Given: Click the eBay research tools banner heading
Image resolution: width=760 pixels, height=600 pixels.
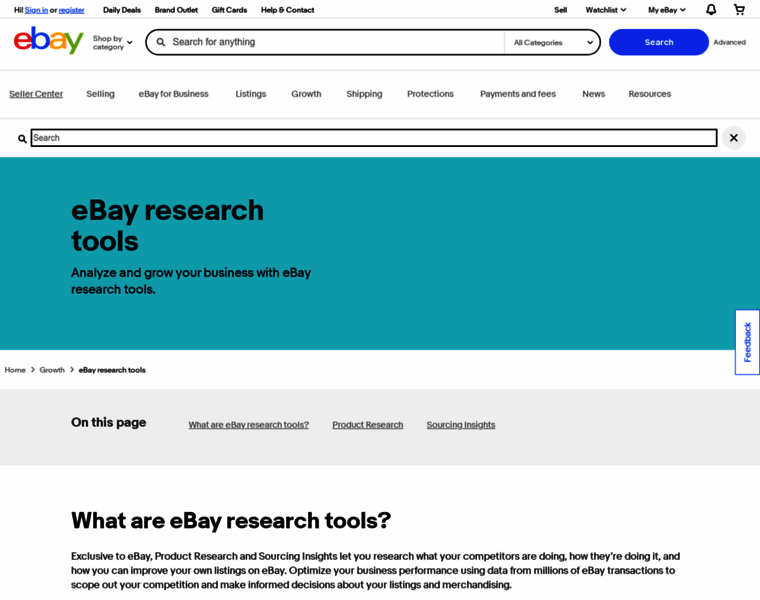Looking at the screenshot, I should 167,225.
